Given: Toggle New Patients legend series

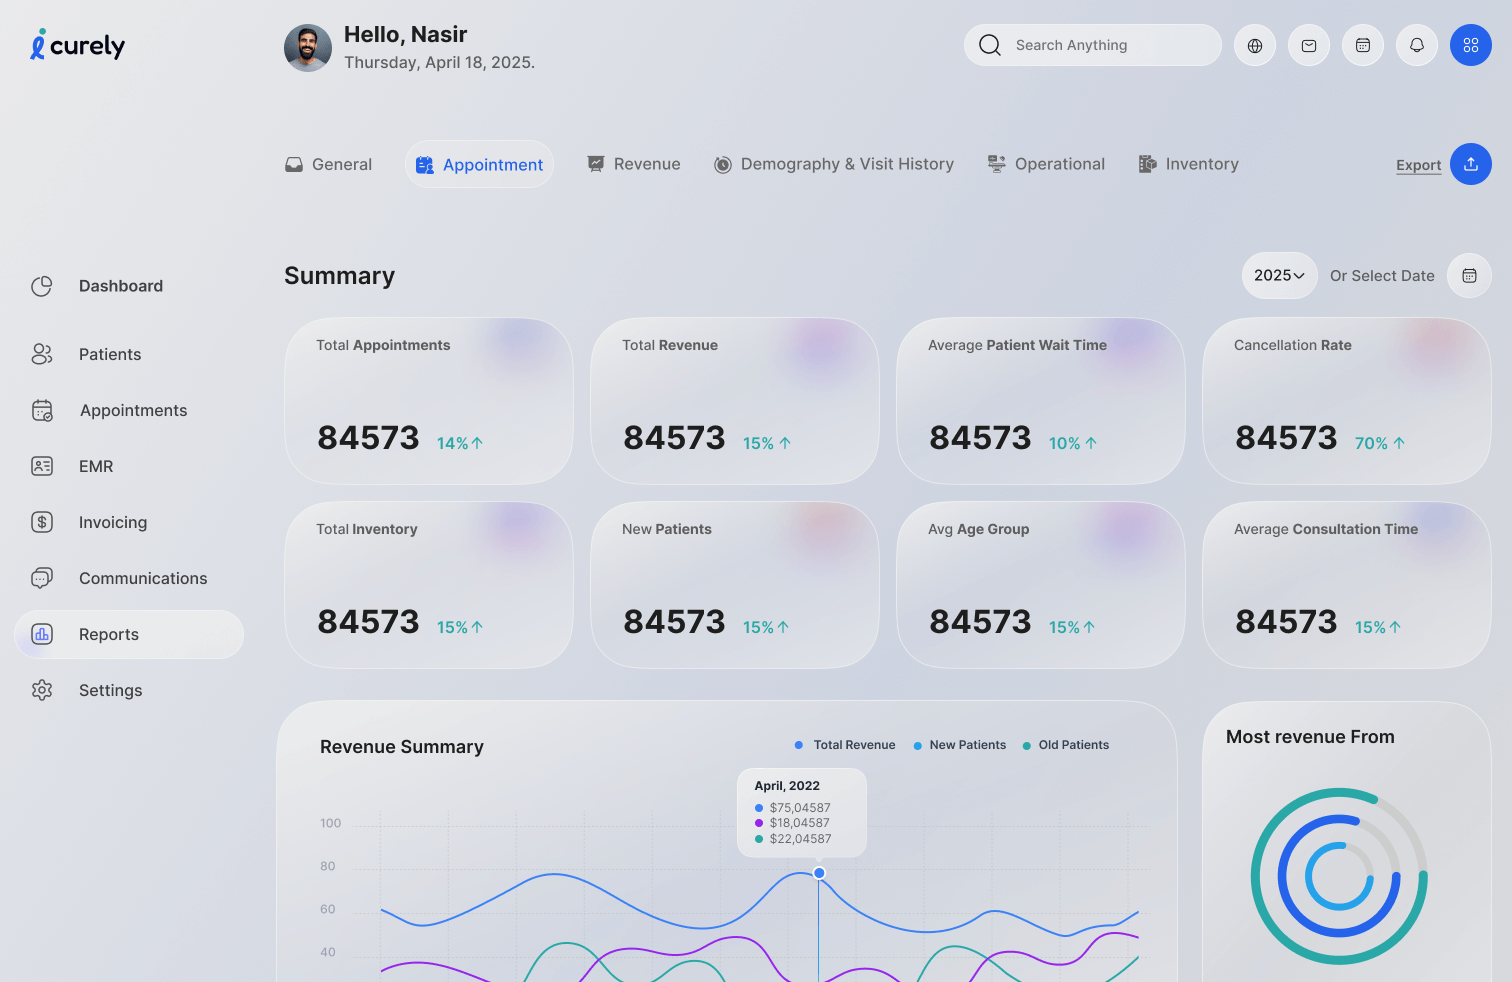Looking at the screenshot, I should point(959,745).
